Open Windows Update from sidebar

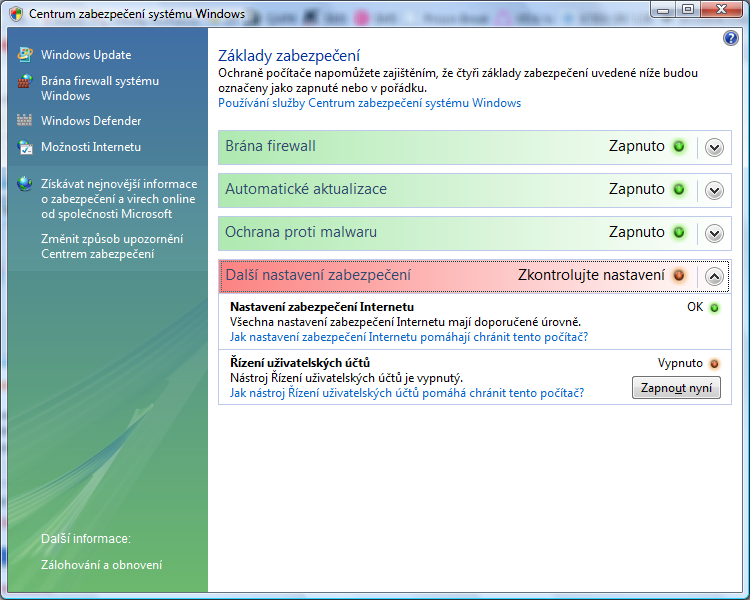pos(86,55)
